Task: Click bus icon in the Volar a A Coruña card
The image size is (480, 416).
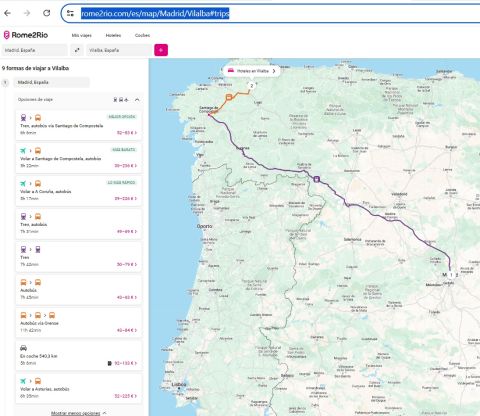Action: (x=38, y=184)
